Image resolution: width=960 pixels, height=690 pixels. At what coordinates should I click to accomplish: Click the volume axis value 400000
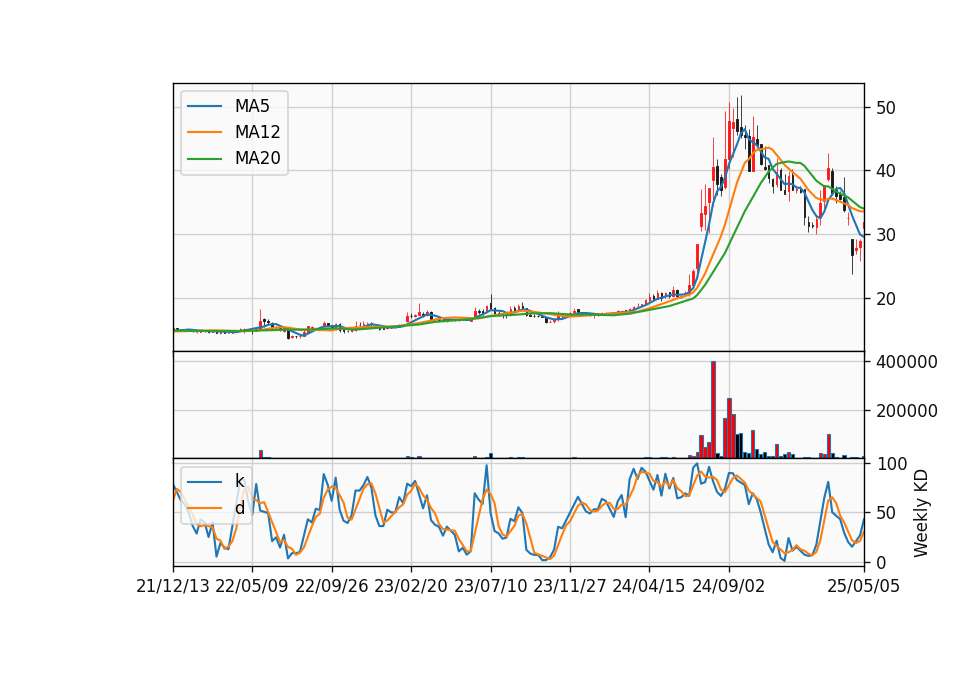point(907,362)
